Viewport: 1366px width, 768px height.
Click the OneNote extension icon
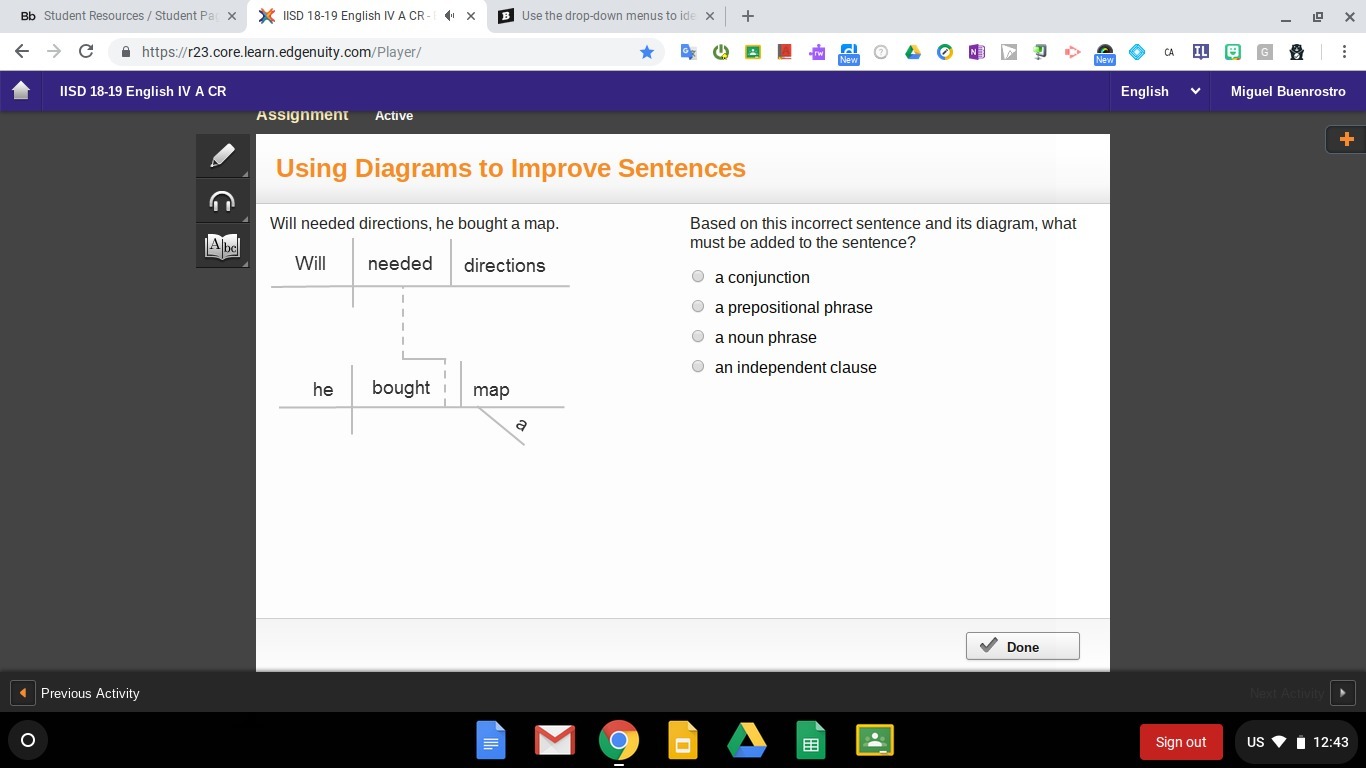(x=977, y=52)
